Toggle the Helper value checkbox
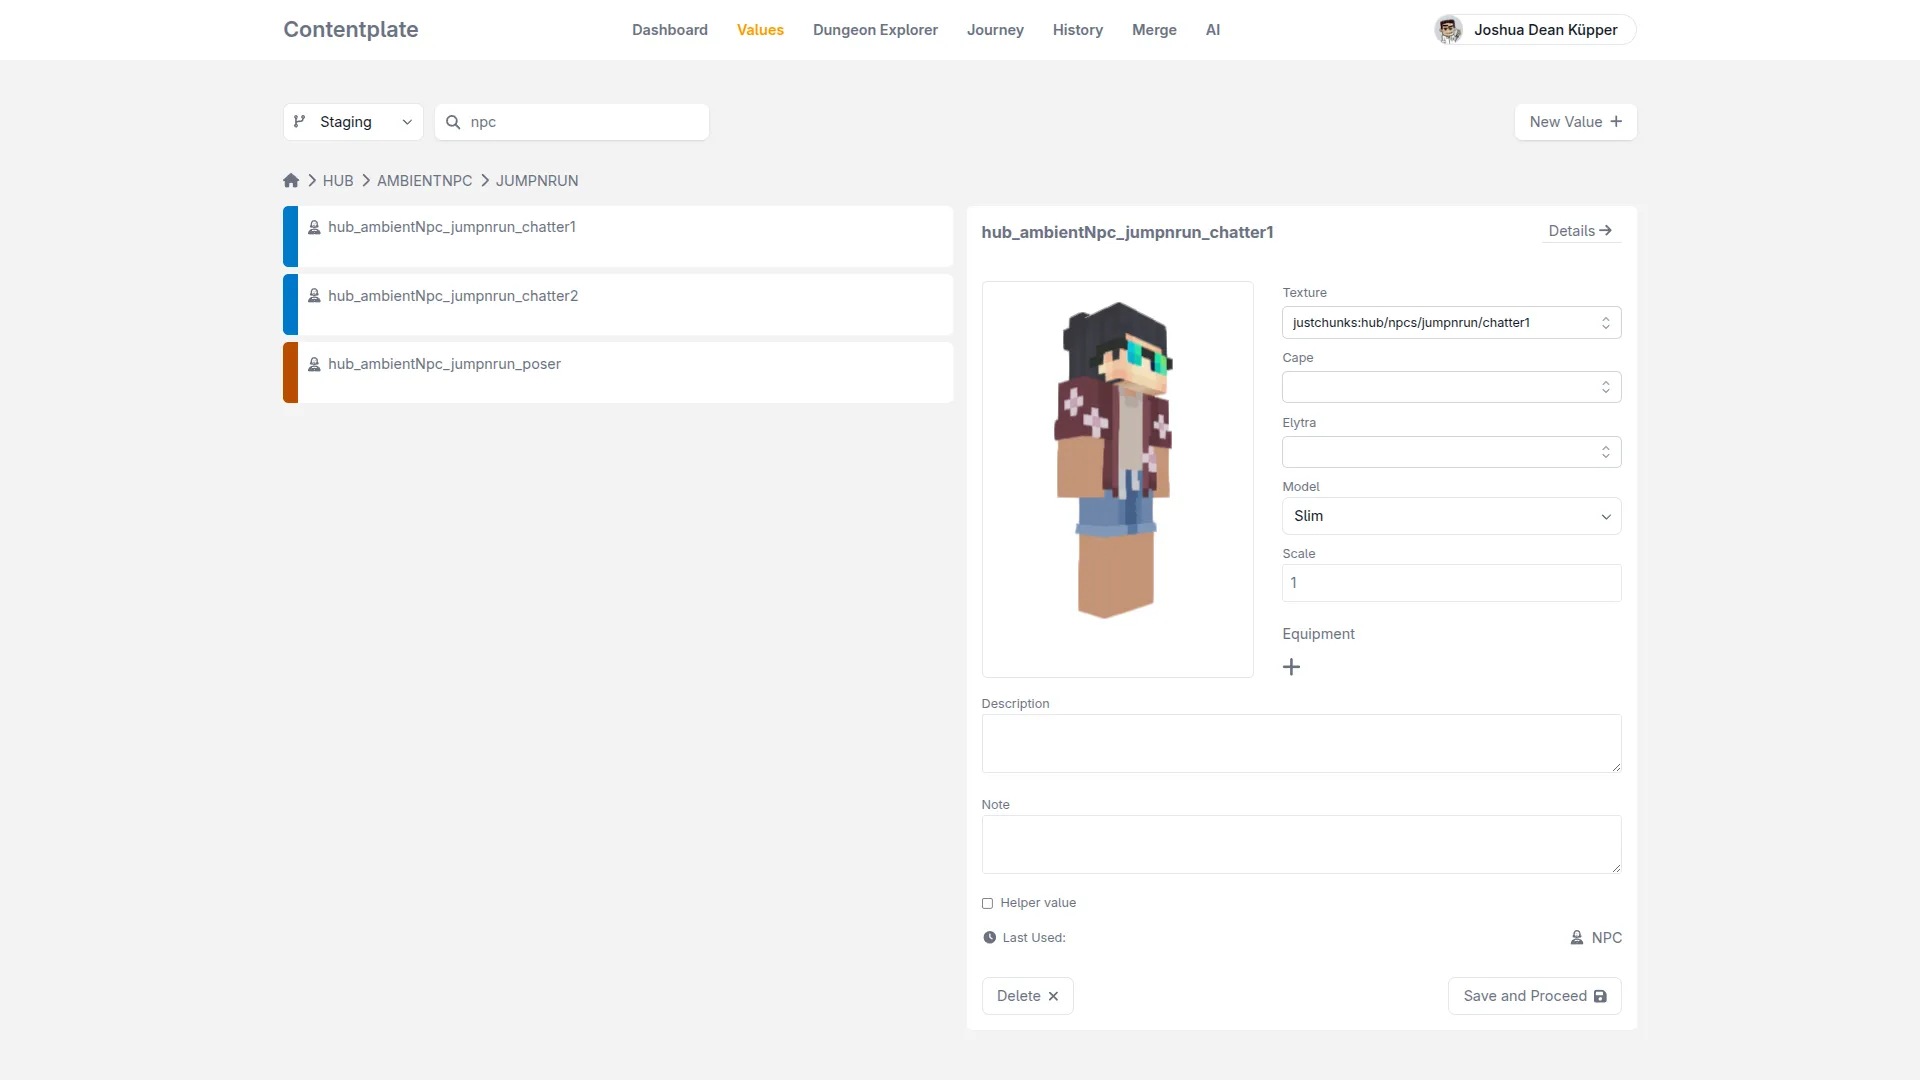This screenshot has width=1920, height=1080. (988, 903)
